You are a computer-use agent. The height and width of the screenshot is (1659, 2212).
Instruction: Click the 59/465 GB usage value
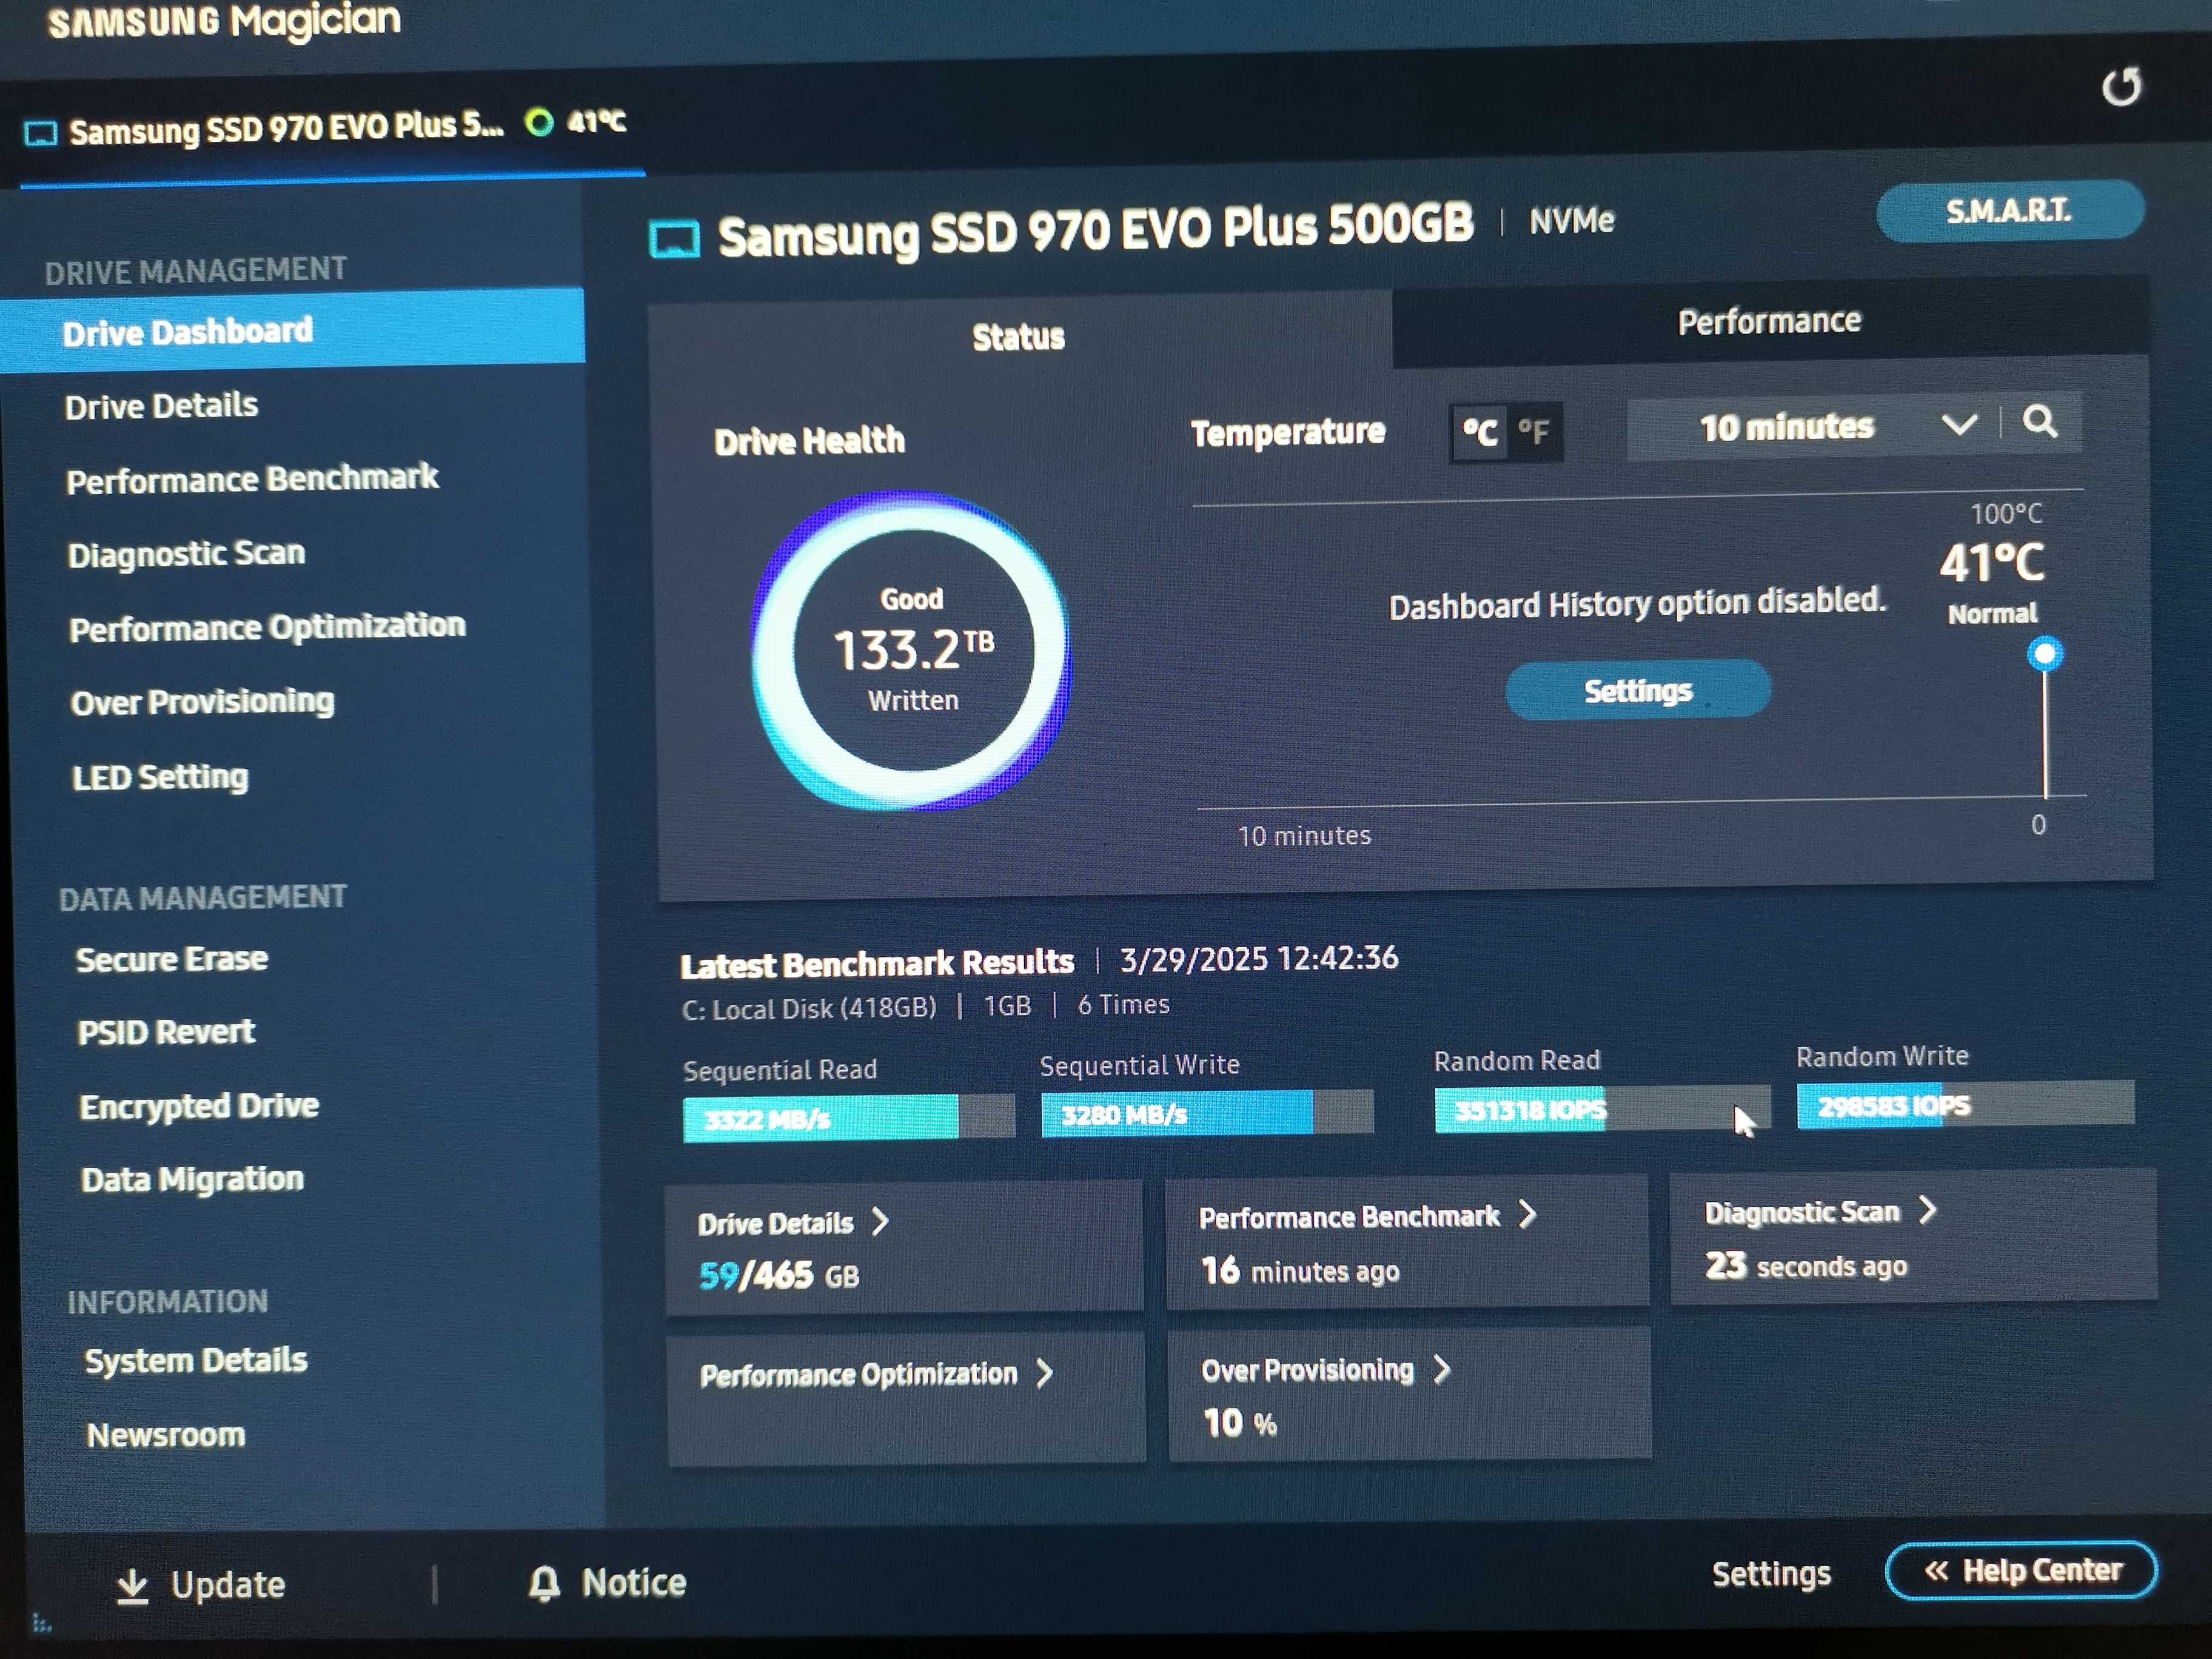coord(779,1276)
